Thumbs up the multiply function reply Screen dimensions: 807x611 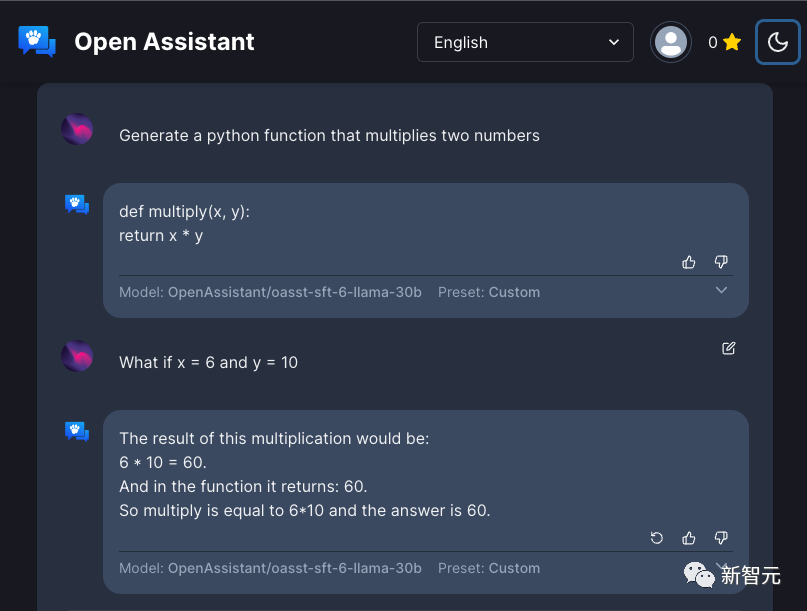click(x=689, y=262)
